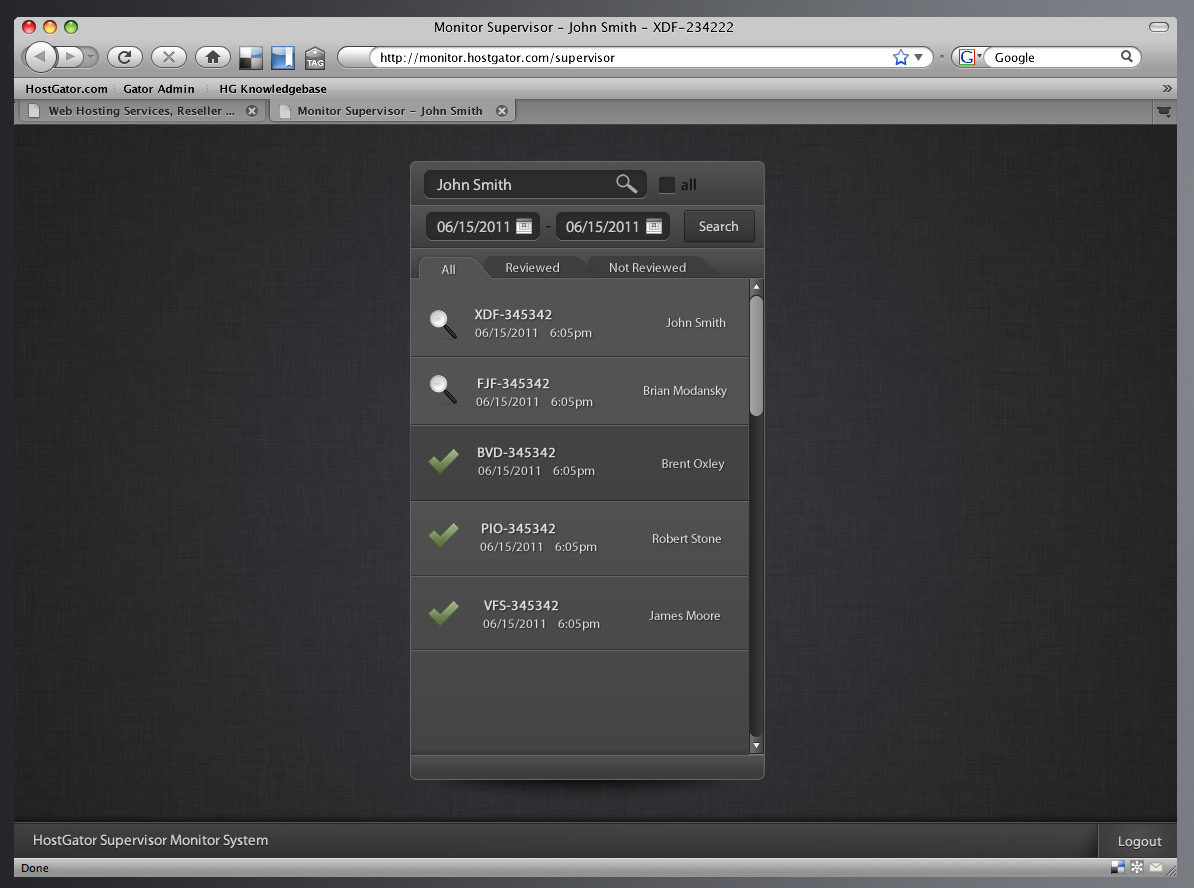
Task: Click the green checkmark for VFS-345342
Action: click(x=444, y=613)
